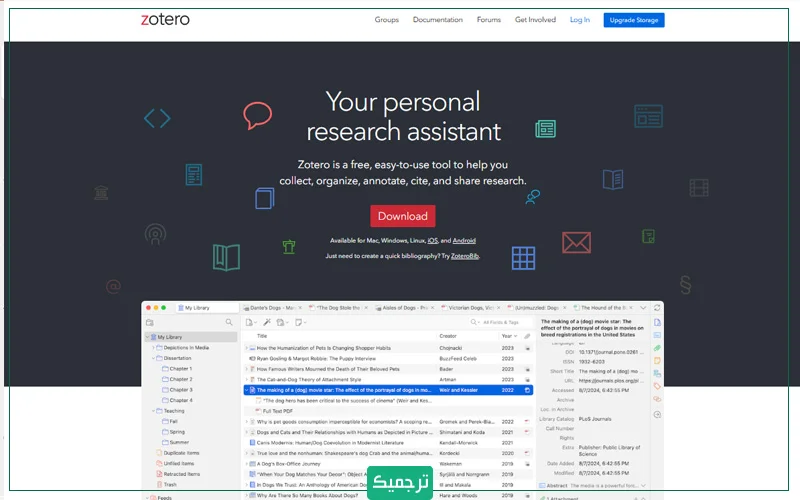Select the Info icon in item pane sidenav
Screen dimensions: 800x500
657,322
